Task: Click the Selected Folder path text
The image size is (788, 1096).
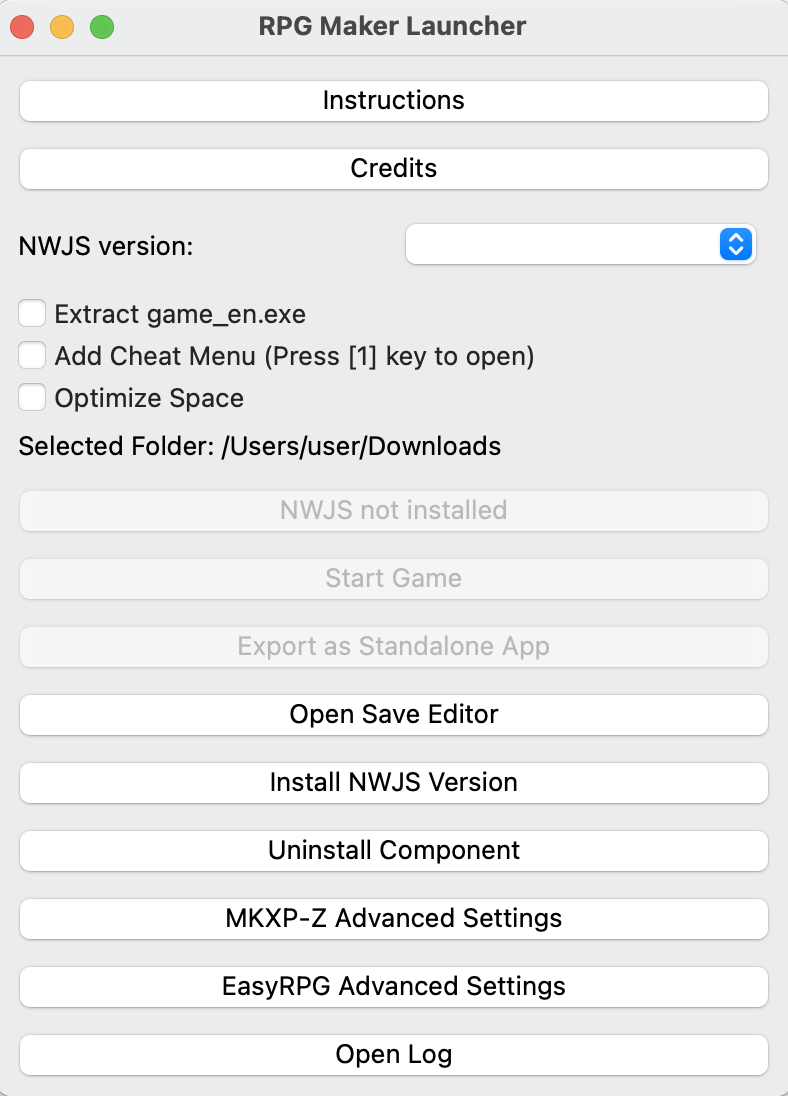Action: coord(260,446)
